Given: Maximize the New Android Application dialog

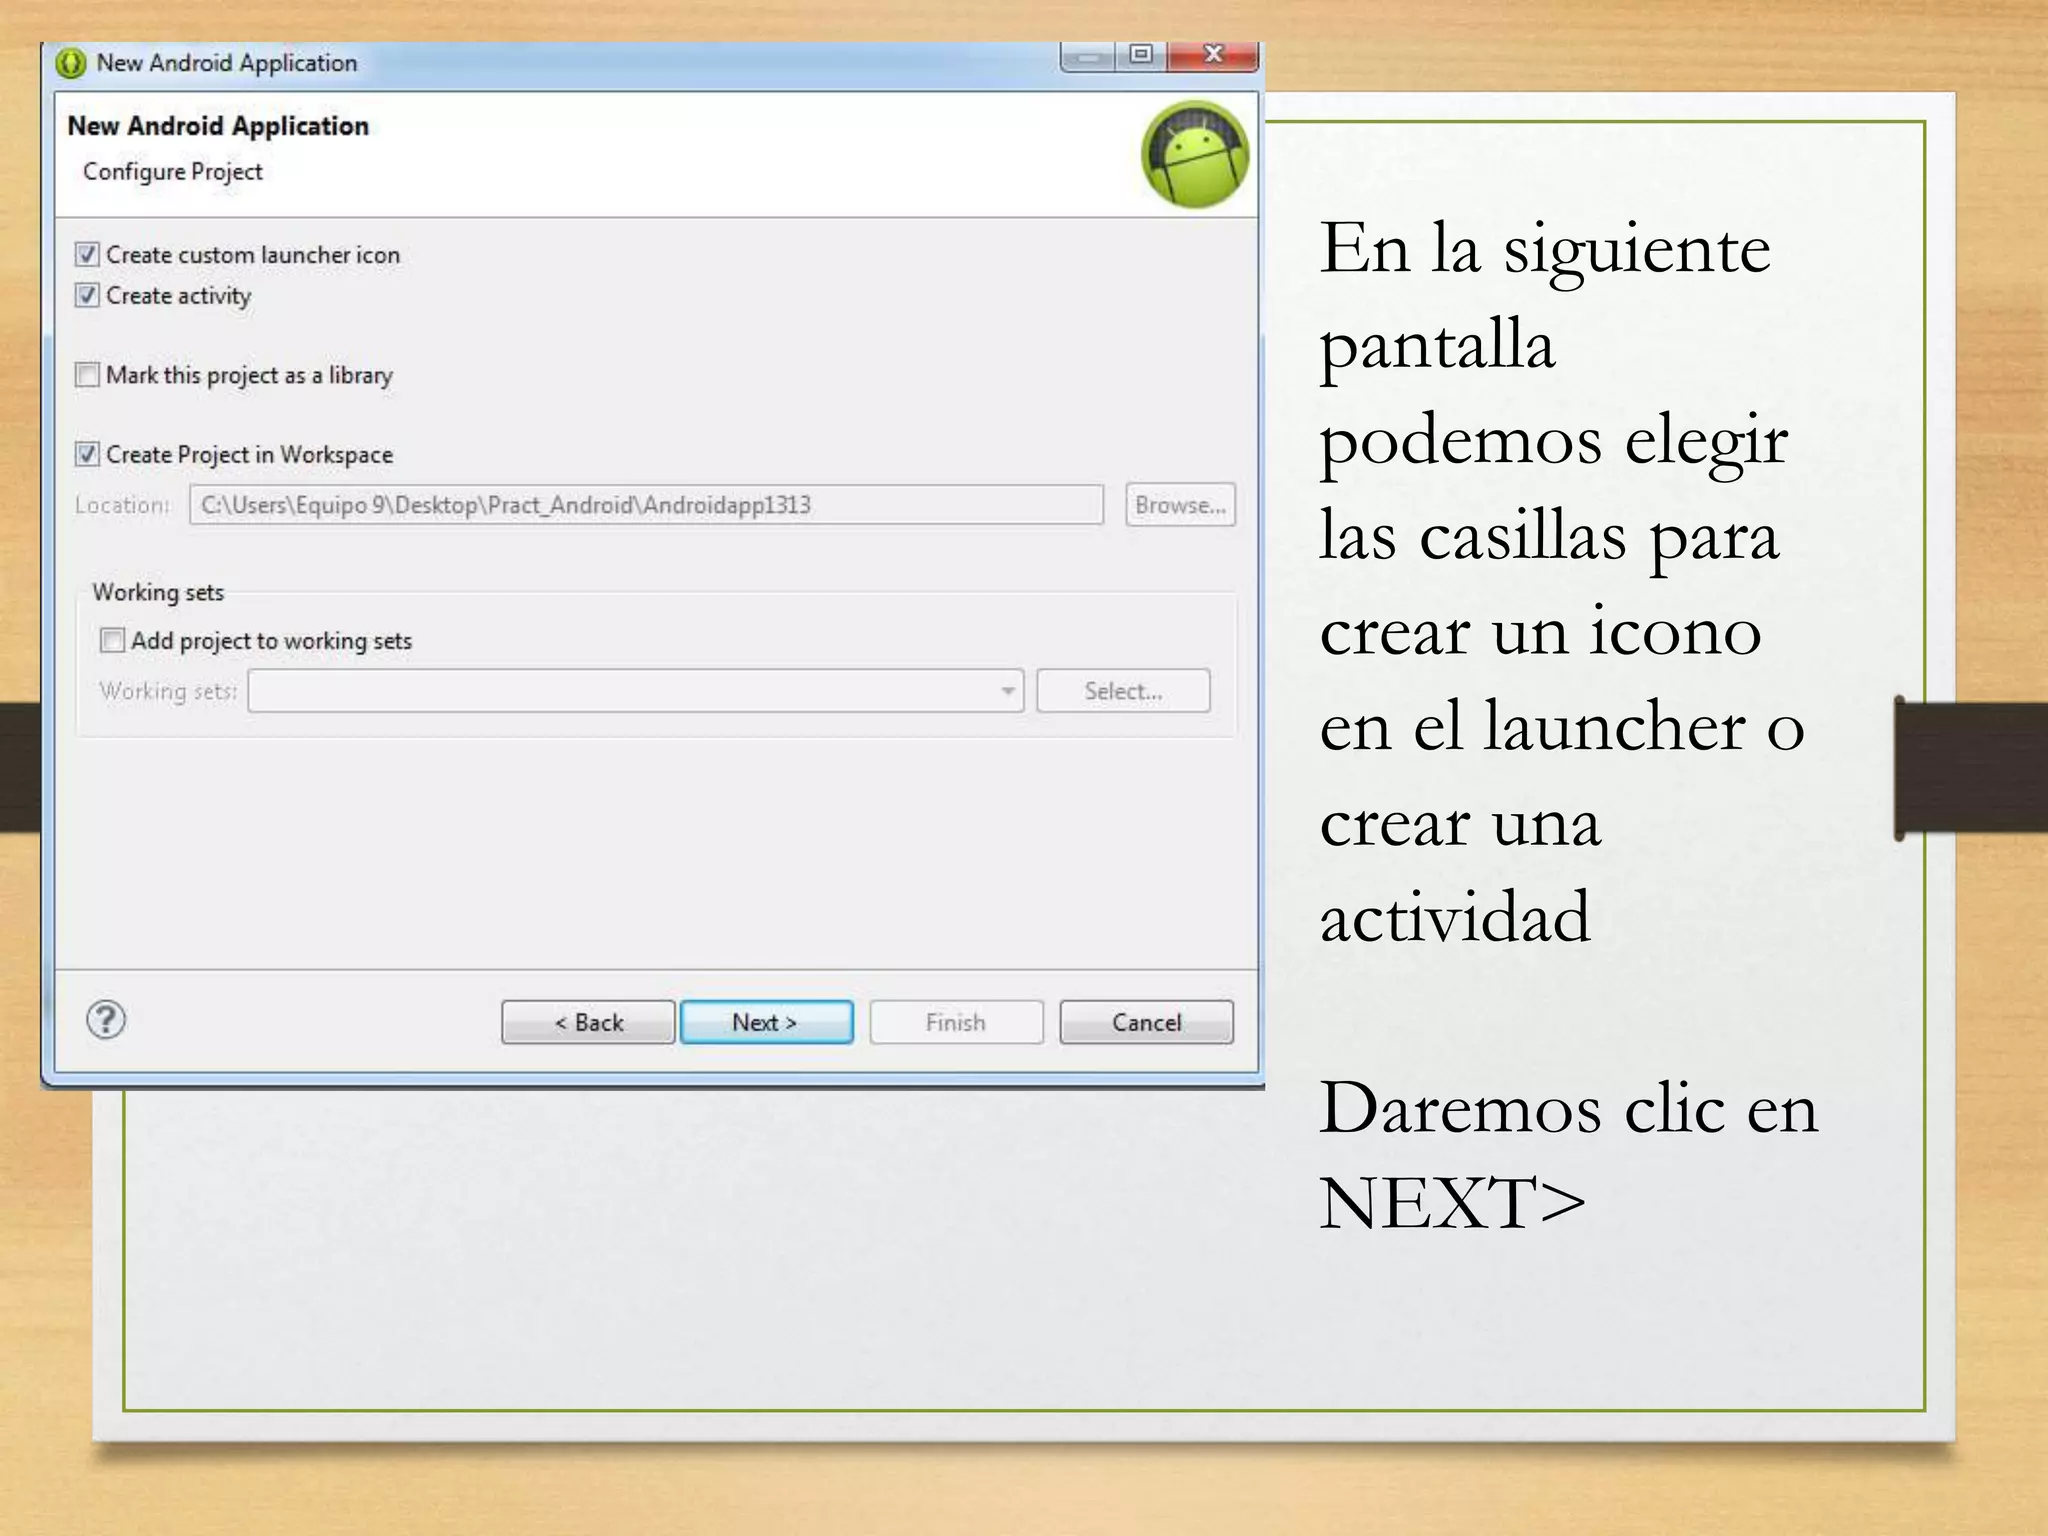Looking at the screenshot, I should [1141, 55].
